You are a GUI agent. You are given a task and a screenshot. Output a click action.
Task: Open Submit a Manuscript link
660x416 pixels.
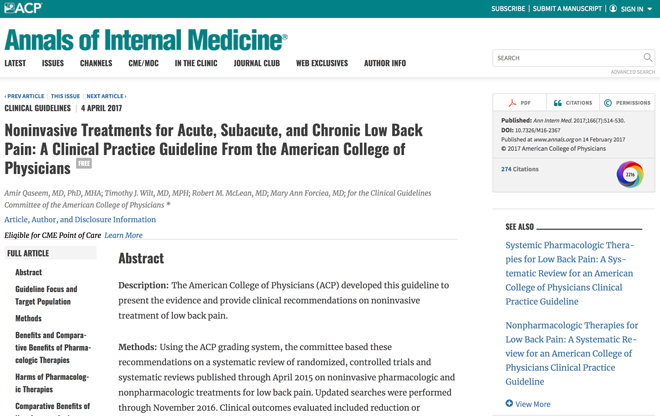point(567,8)
